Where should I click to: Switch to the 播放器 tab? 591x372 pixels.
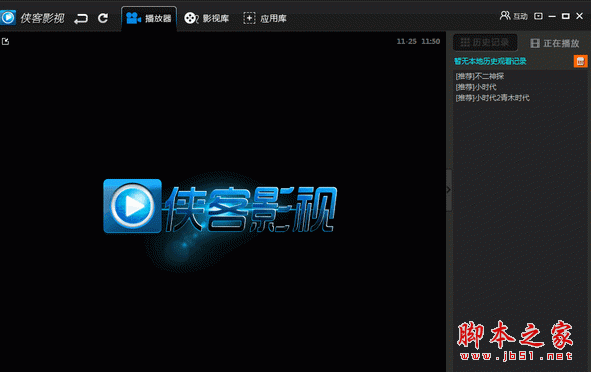click(149, 18)
